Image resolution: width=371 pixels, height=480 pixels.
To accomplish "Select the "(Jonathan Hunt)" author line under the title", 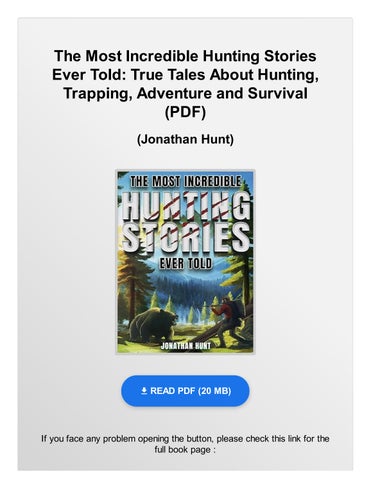I will tap(185, 139).
